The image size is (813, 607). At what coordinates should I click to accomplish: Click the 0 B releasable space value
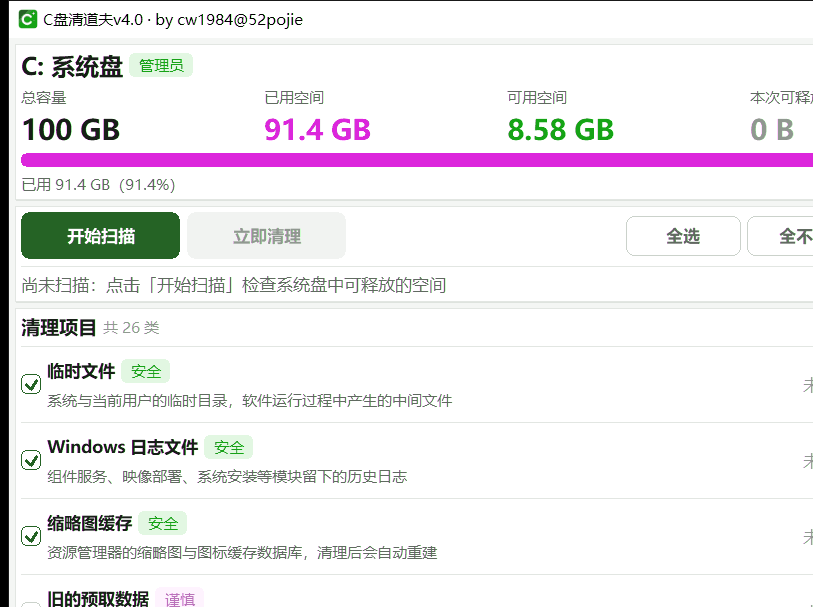click(x=772, y=130)
